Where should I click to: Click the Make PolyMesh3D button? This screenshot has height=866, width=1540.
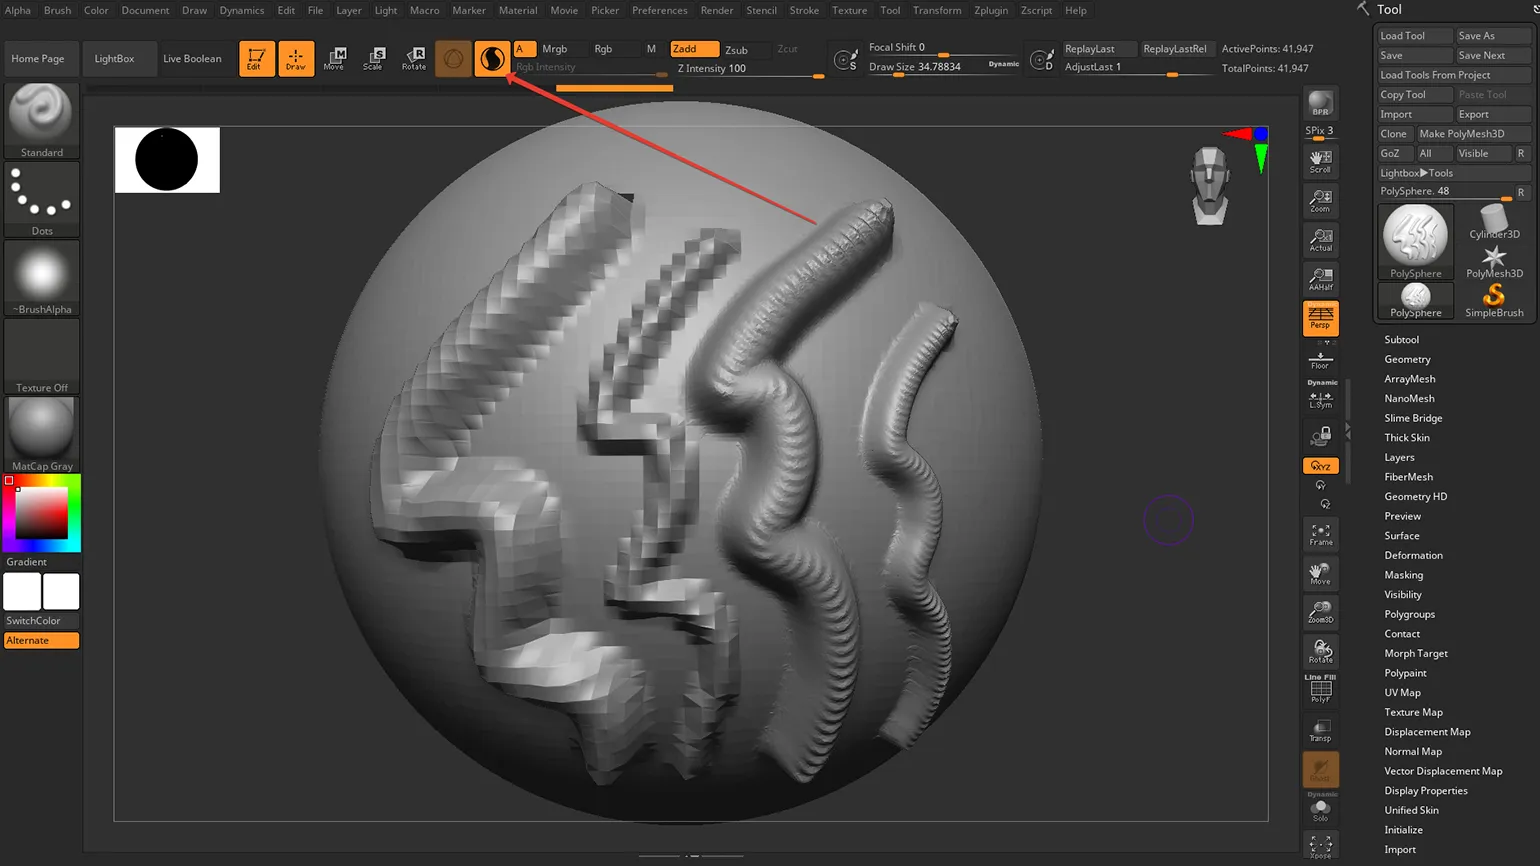[x=1470, y=134]
